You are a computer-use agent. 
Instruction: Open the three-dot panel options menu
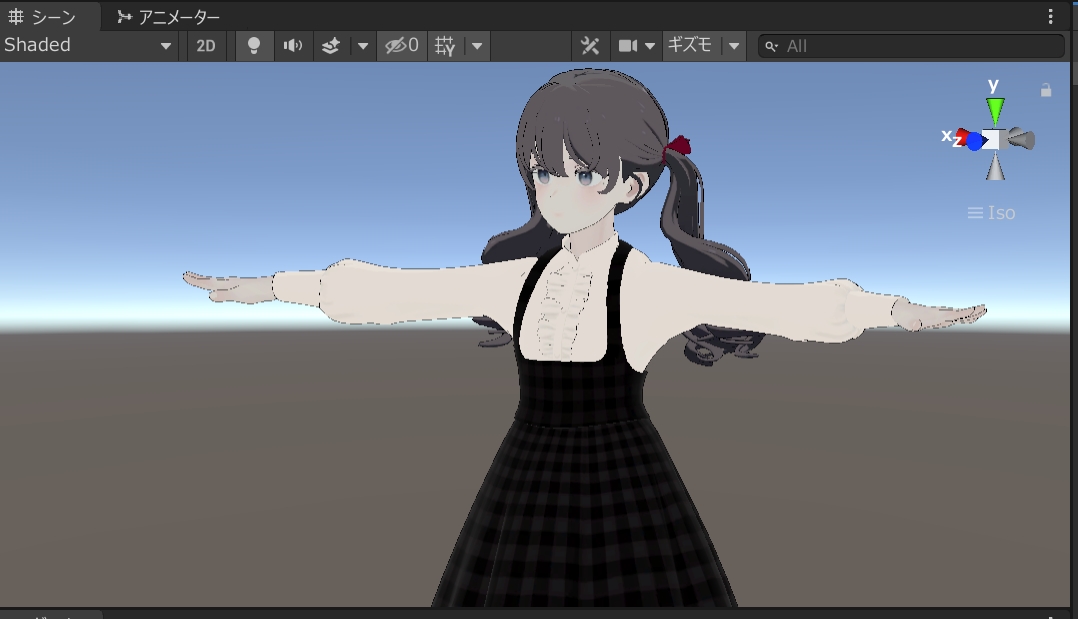click(1050, 17)
